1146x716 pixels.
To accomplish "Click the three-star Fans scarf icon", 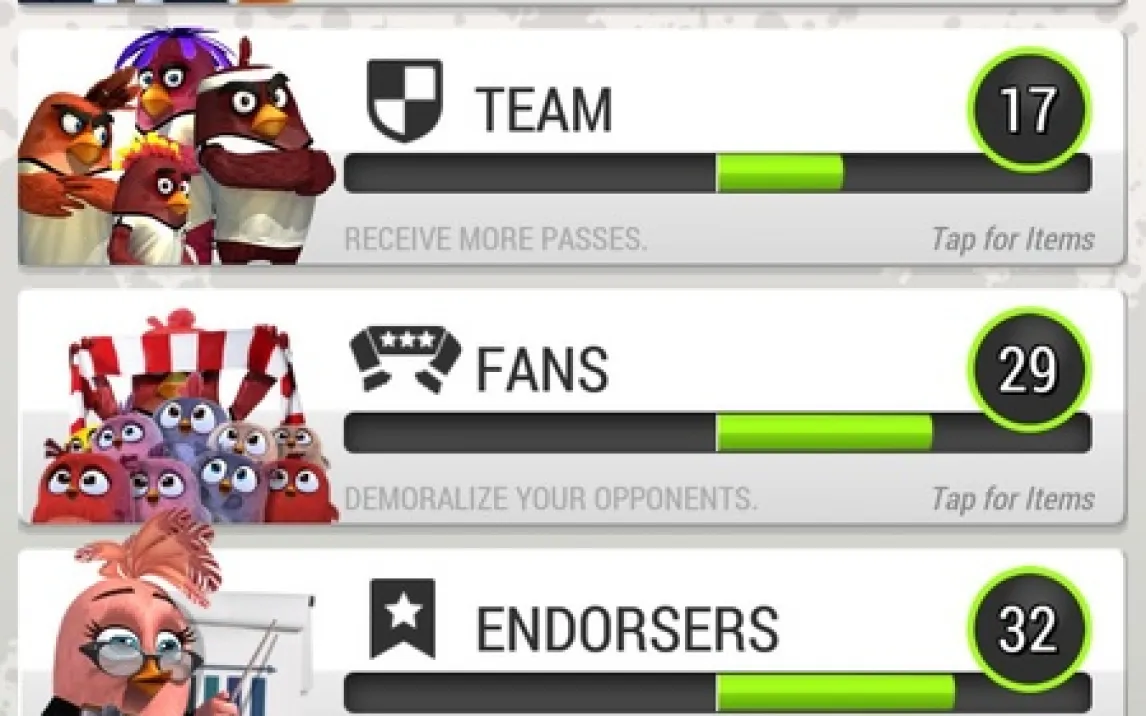I will coord(406,359).
